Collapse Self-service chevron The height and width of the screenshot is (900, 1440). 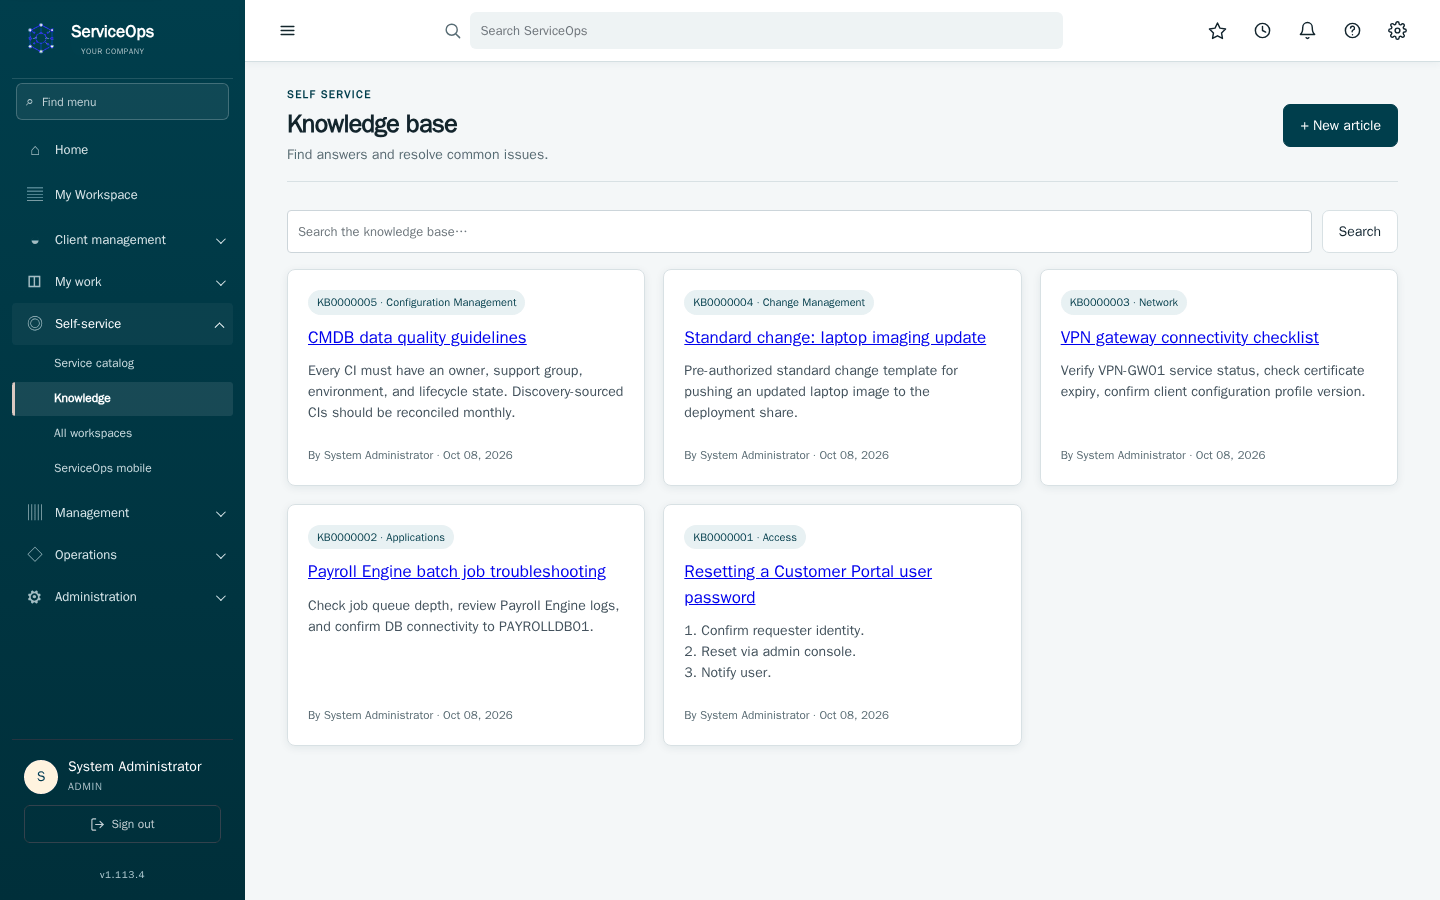[220, 325]
